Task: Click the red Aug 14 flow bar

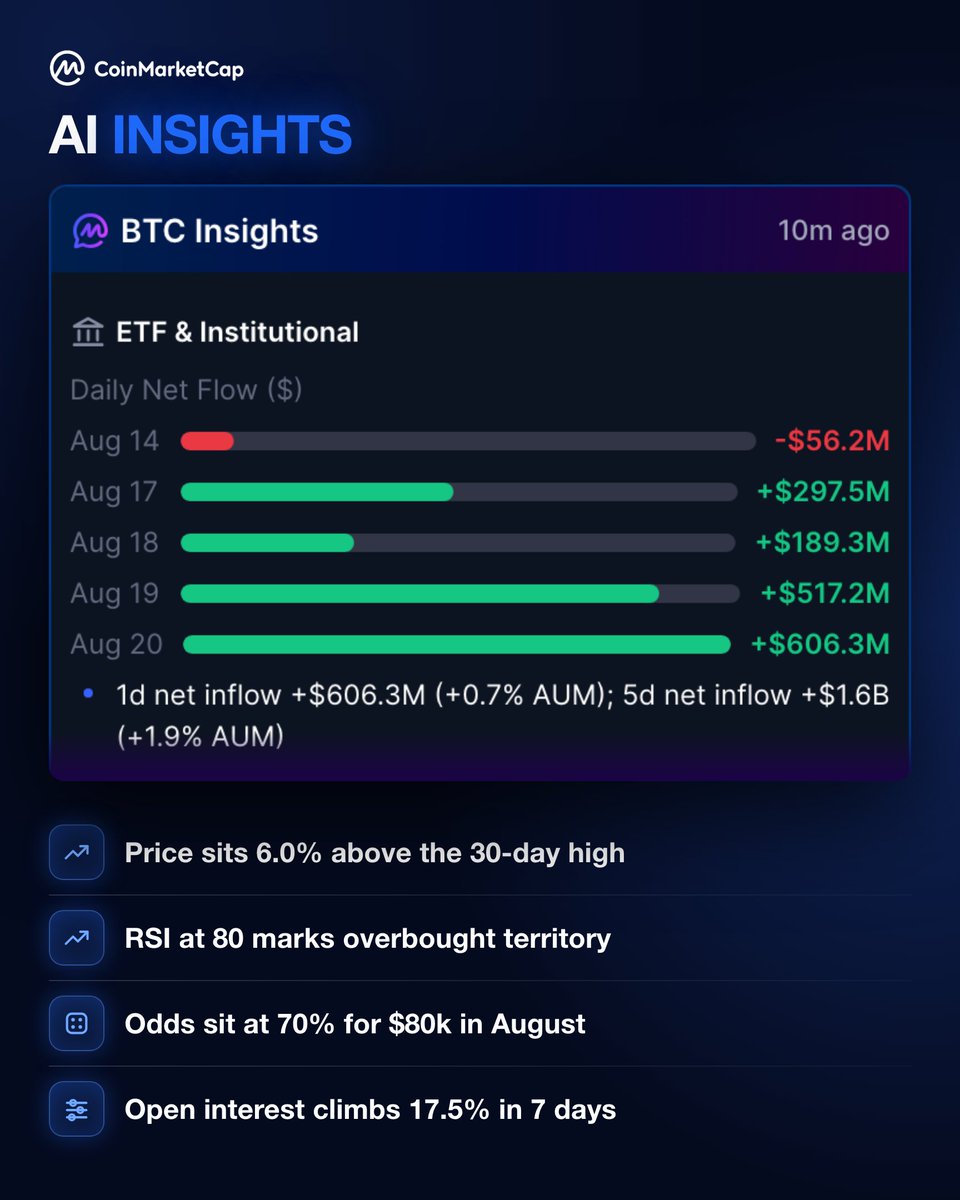Action: click(x=207, y=441)
